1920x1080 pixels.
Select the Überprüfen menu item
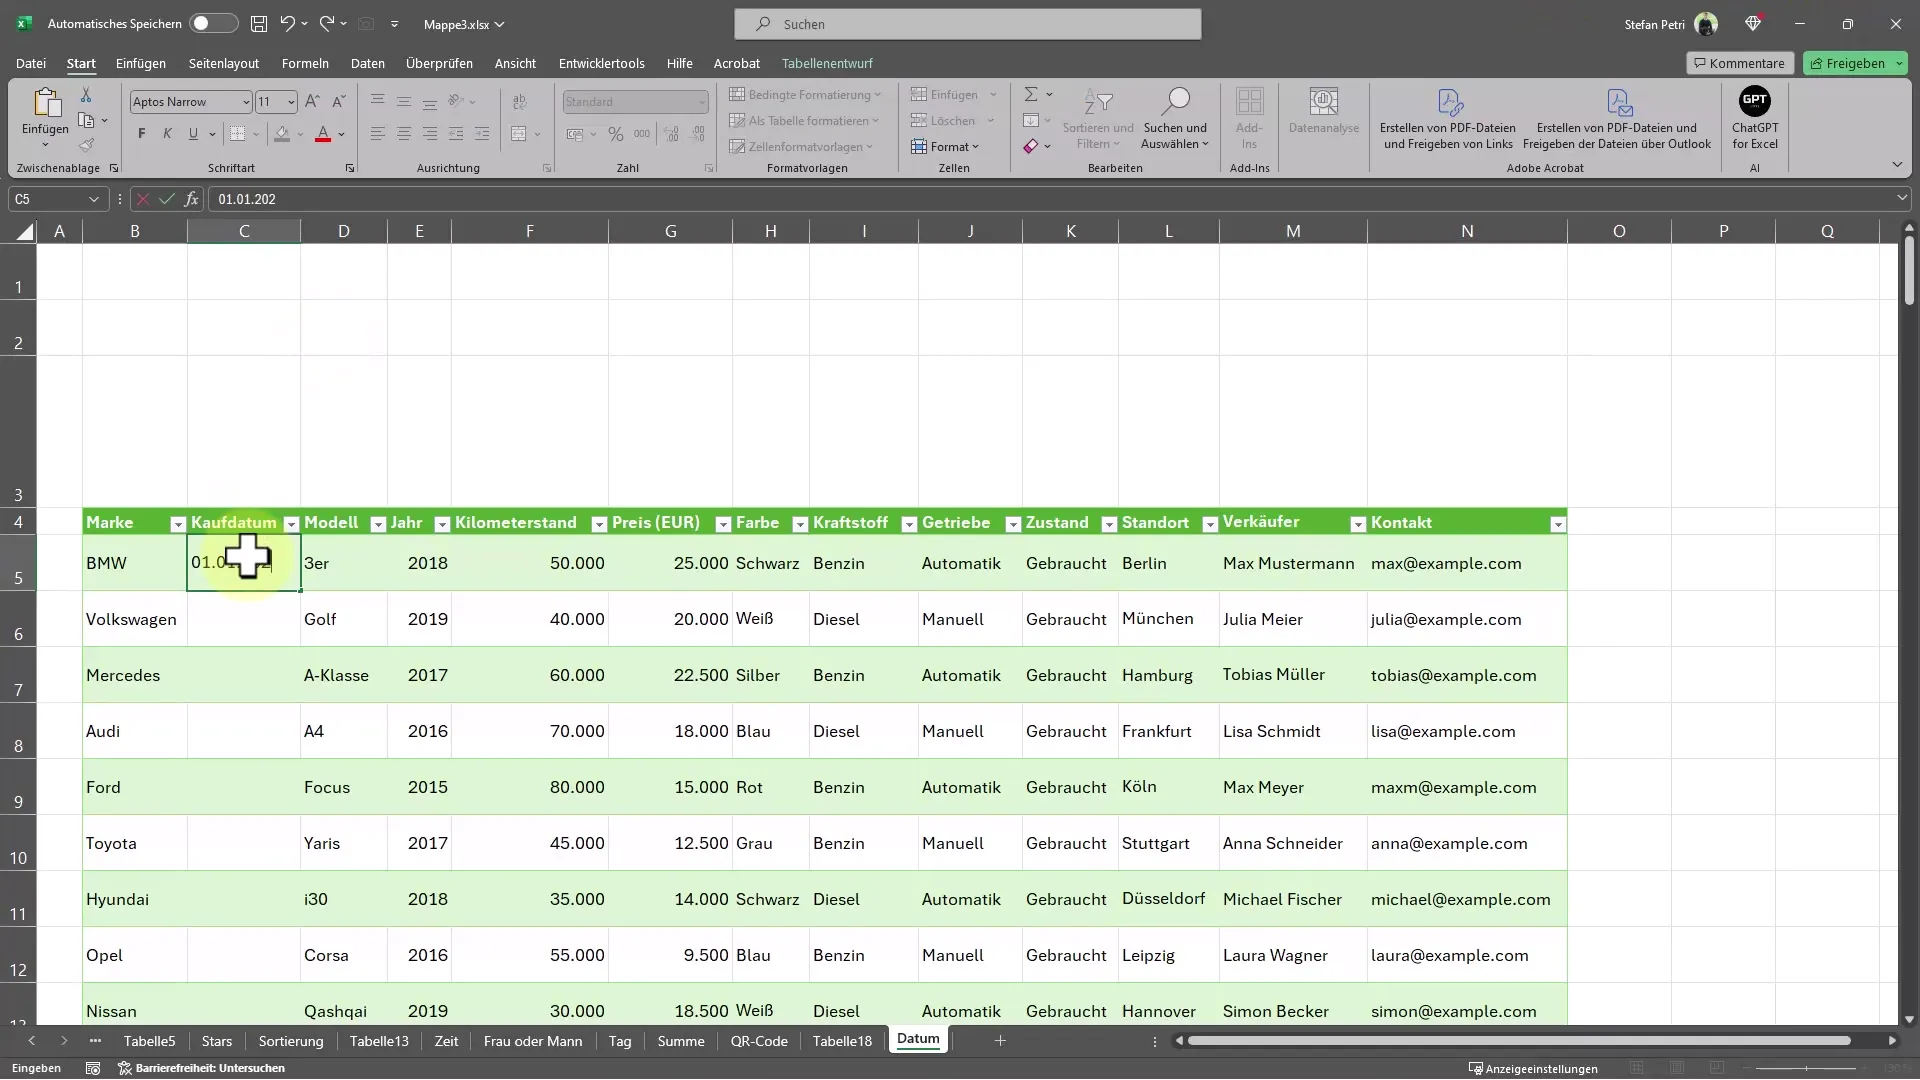click(440, 62)
